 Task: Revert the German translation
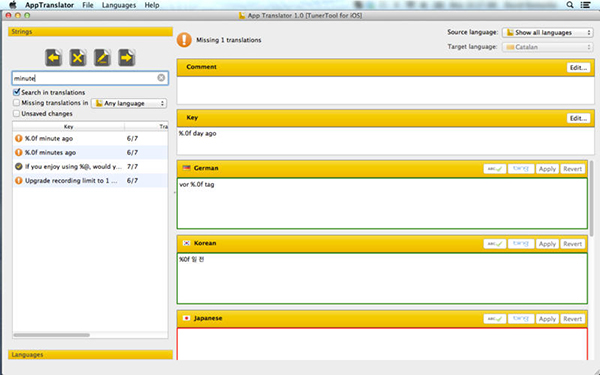(572, 169)
